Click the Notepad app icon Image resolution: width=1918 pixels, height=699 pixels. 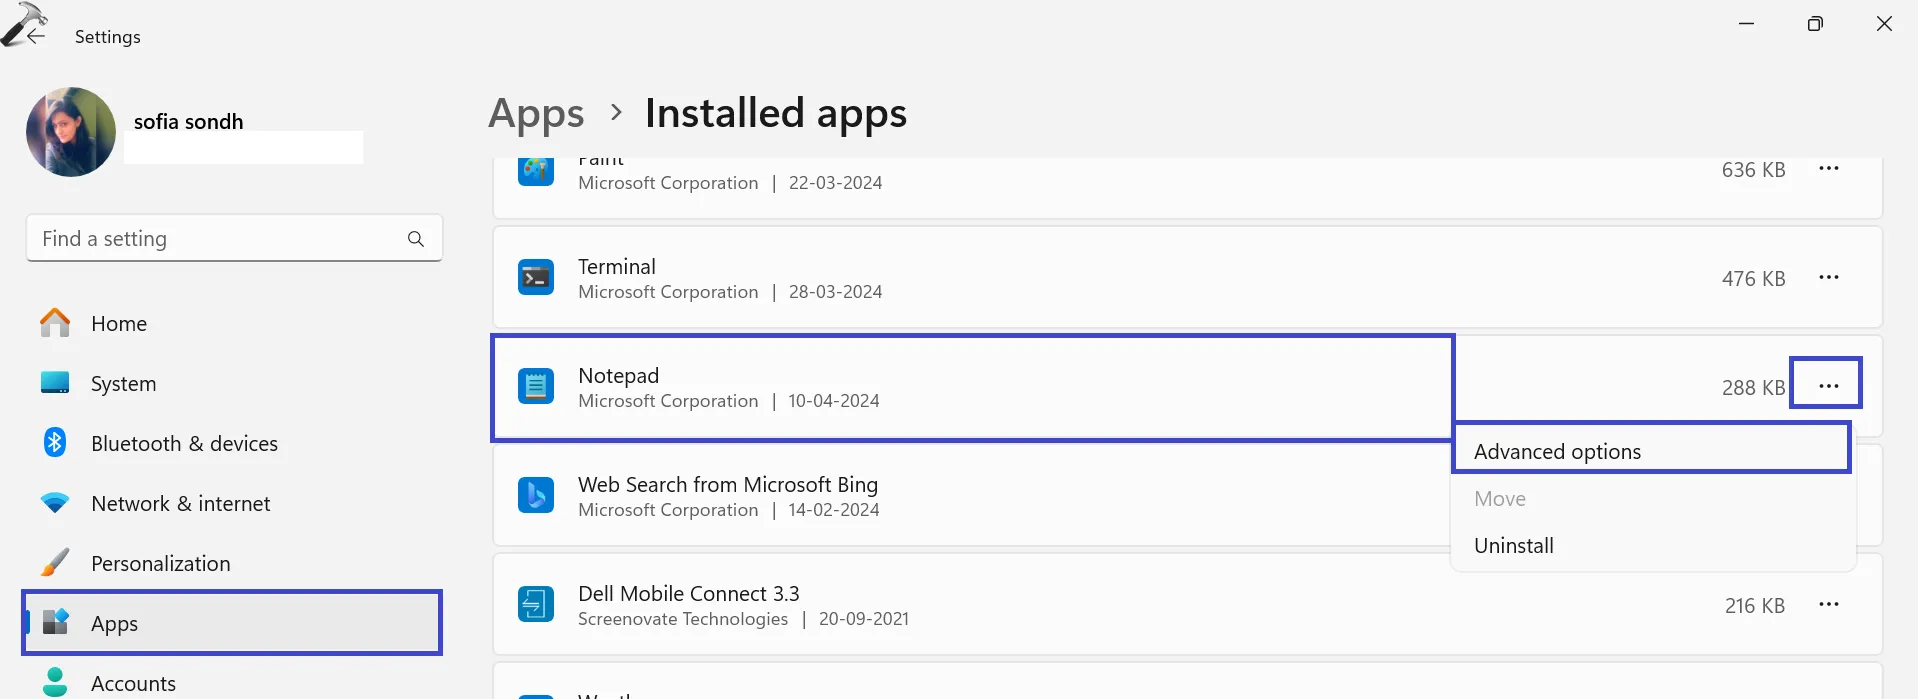click(536, 386)
